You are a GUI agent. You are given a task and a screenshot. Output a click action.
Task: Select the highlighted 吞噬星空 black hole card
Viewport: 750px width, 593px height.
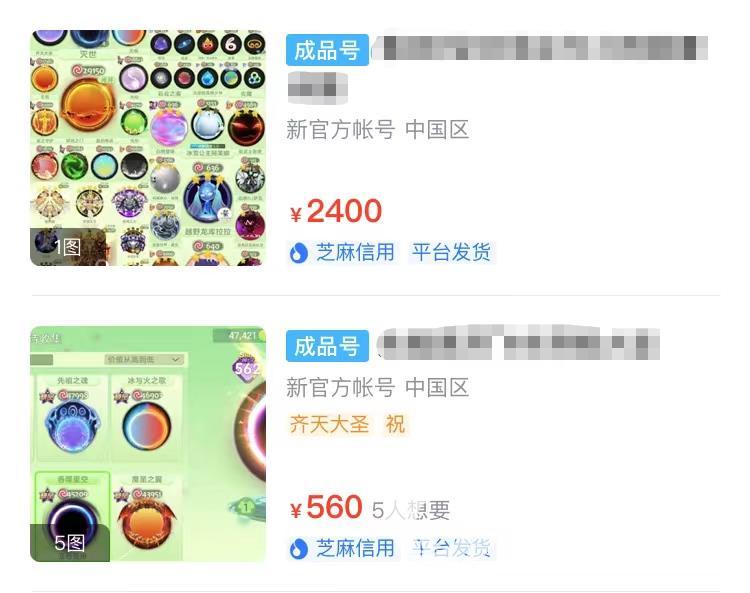coord(72,516)
